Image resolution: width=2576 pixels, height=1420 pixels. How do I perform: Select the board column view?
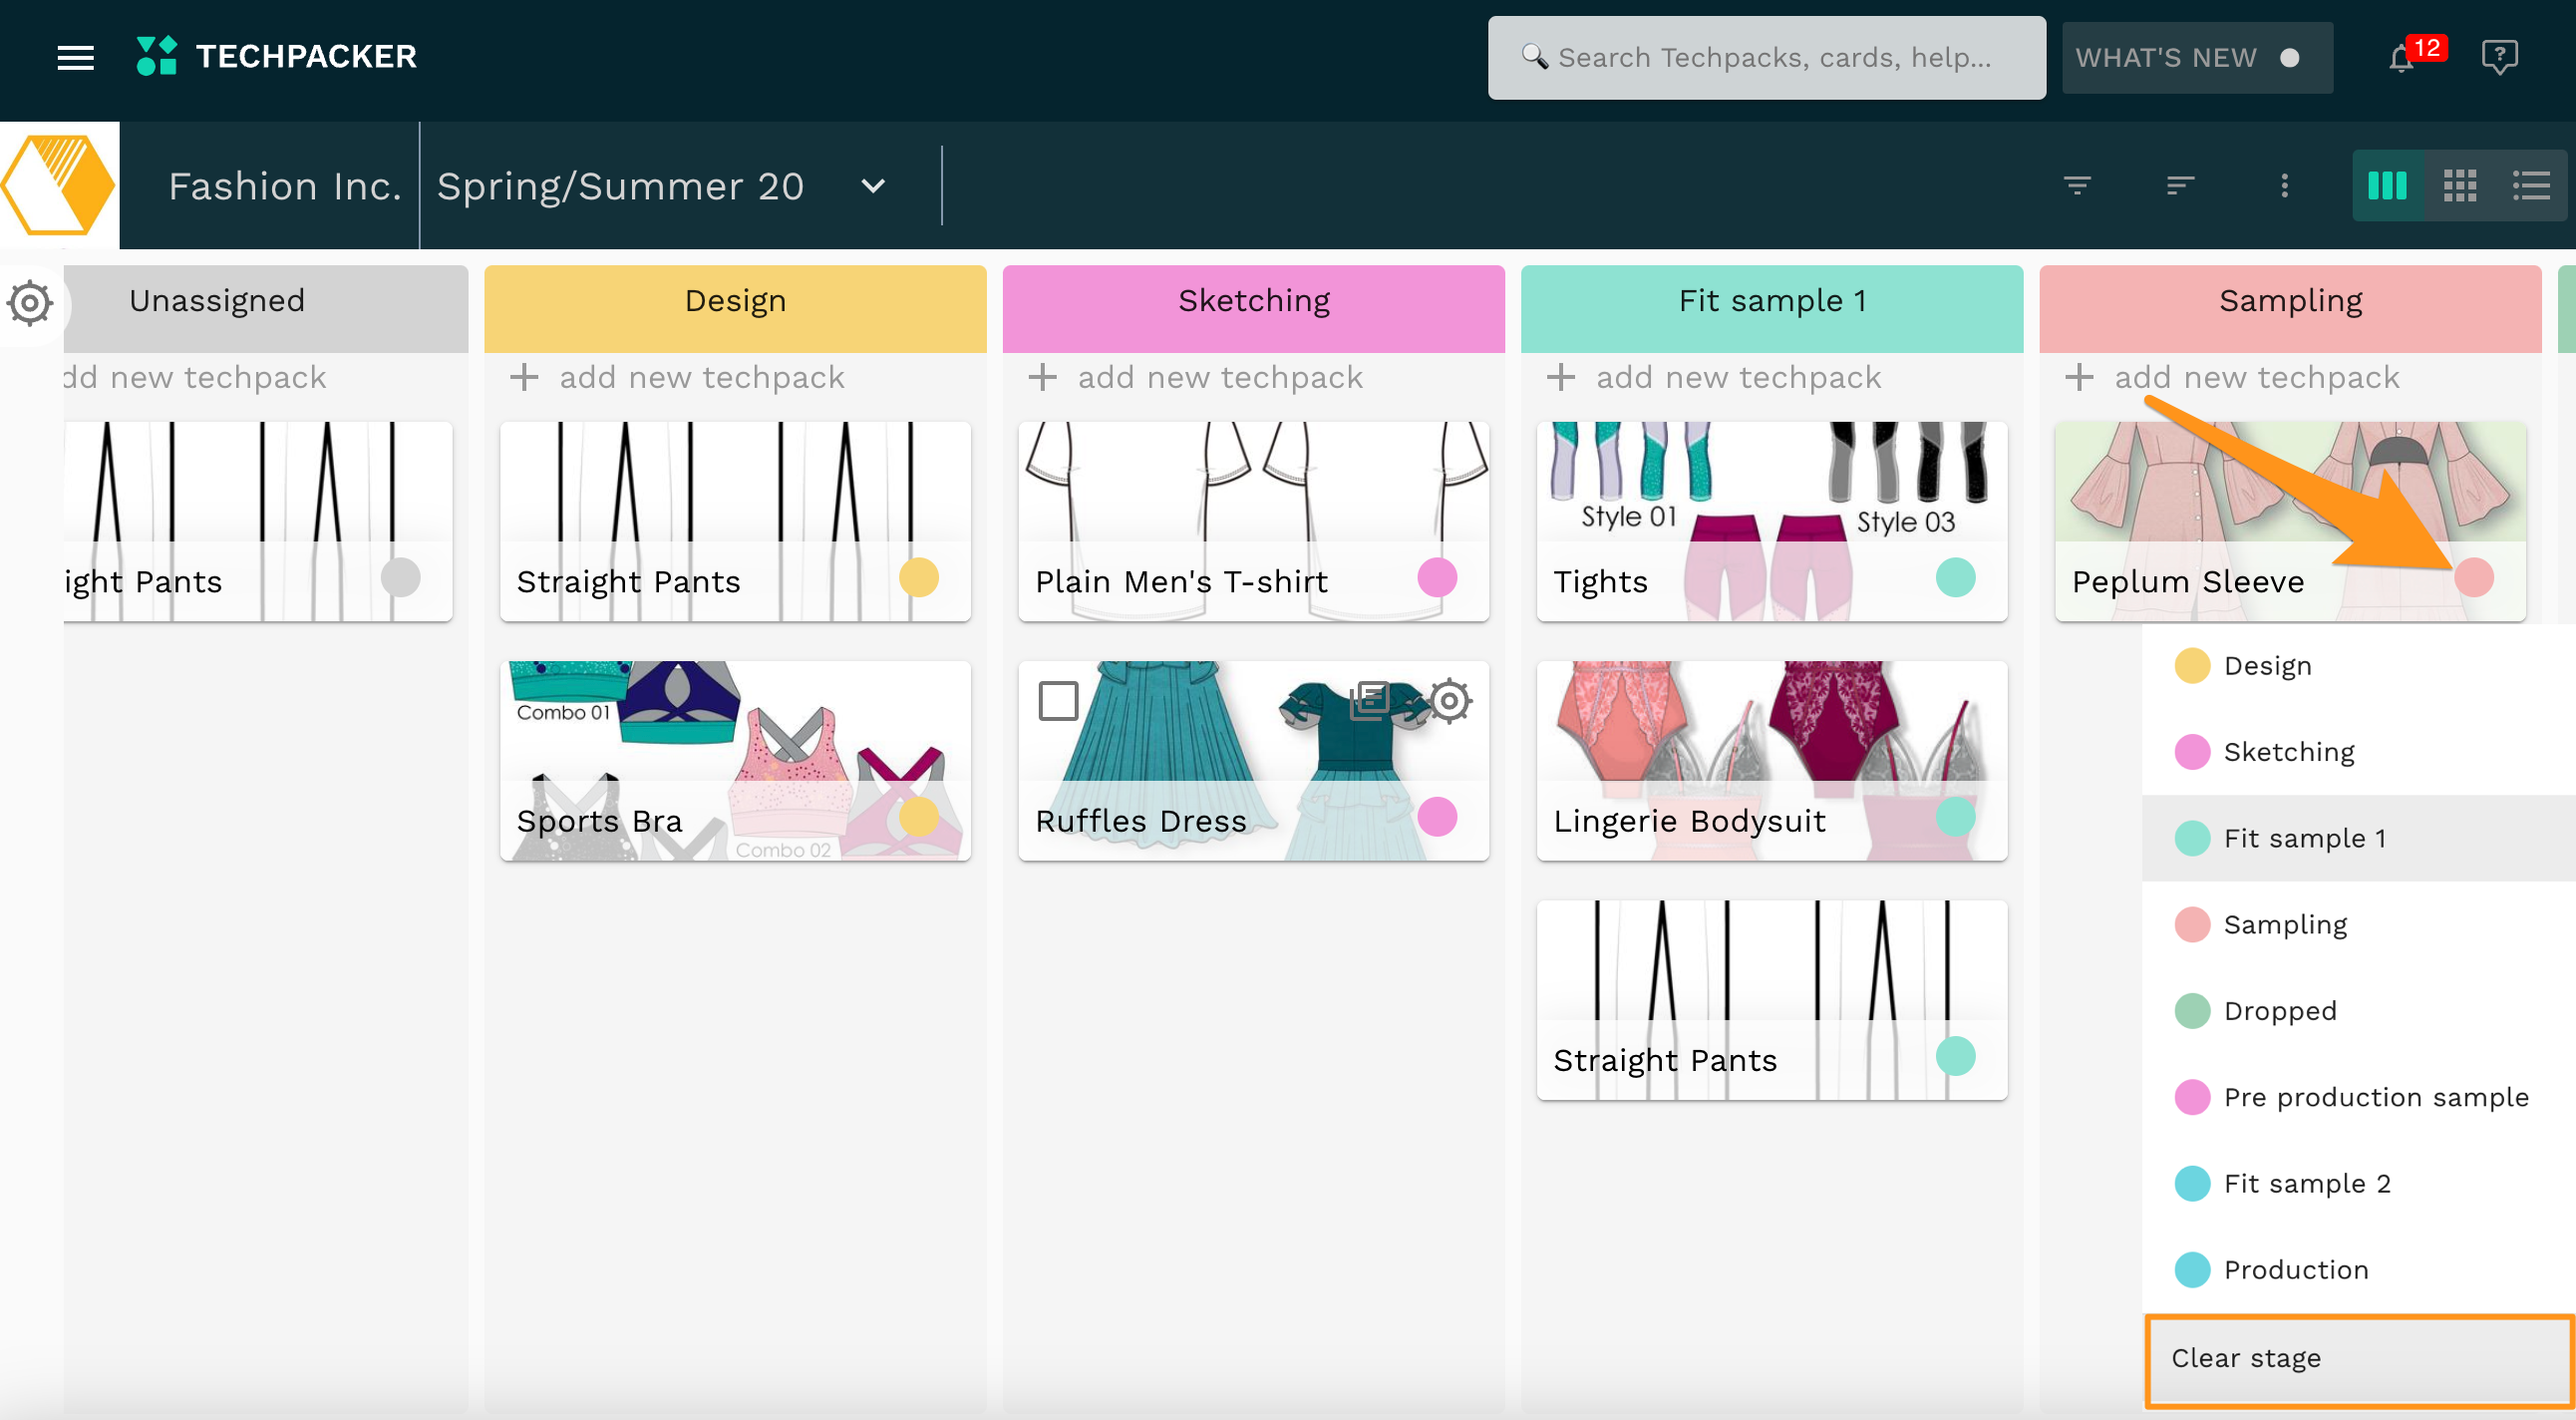point(2387,185)
